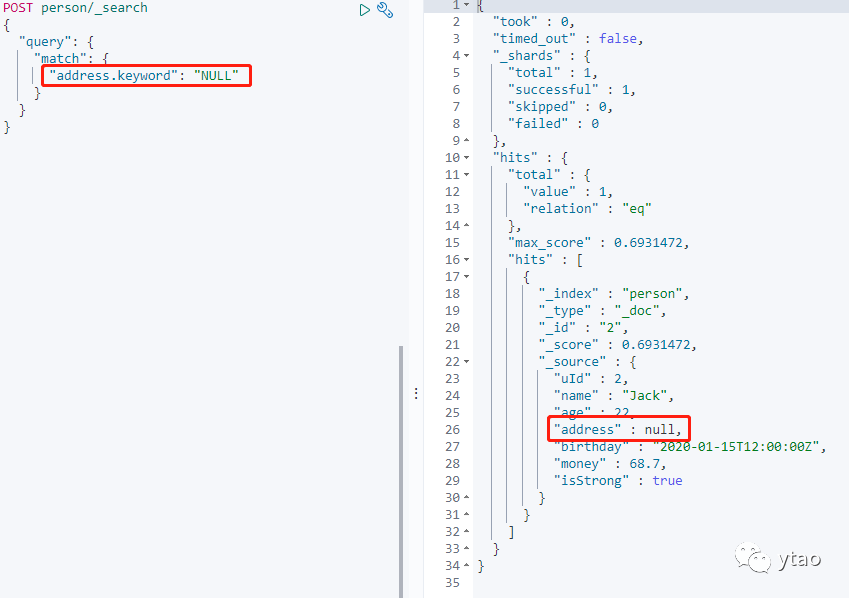Click the "uId" : 2 line
This screenshot has height=598, width=849.
click(x=590, y=379)
